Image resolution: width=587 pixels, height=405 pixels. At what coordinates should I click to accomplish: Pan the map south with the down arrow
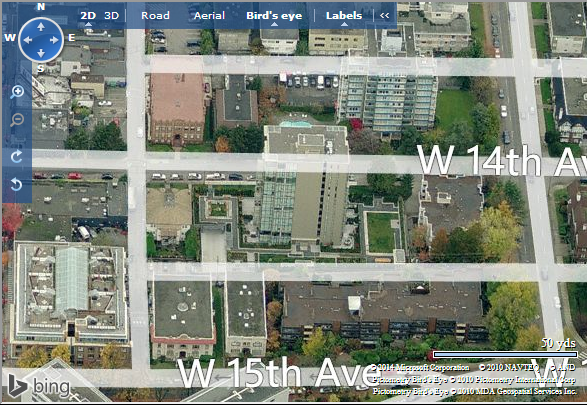pos(41,53)
